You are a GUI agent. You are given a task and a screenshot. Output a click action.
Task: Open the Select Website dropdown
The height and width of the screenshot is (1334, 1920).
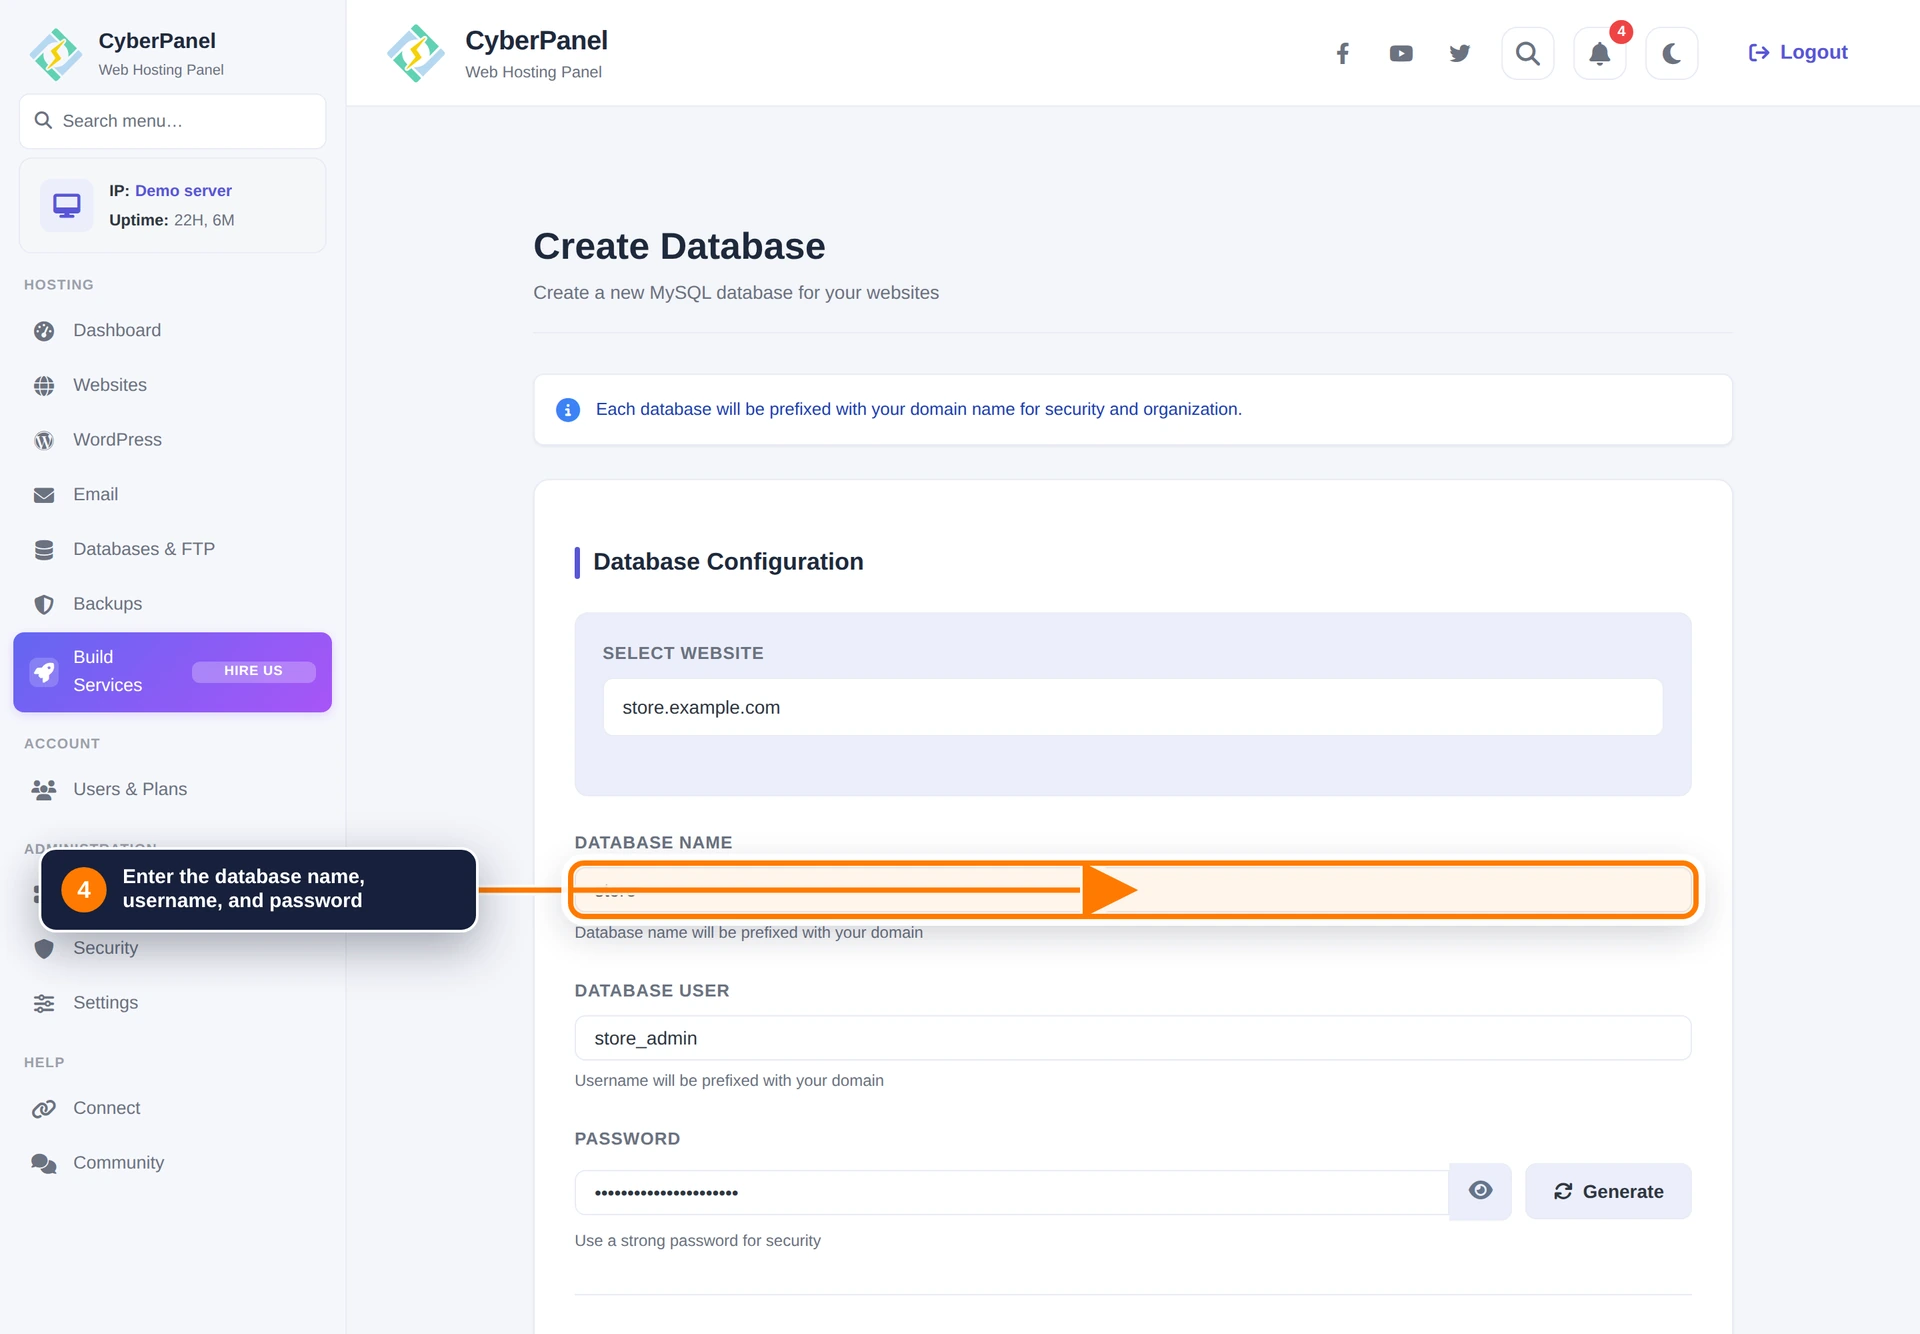click(x=1132, y=708)
